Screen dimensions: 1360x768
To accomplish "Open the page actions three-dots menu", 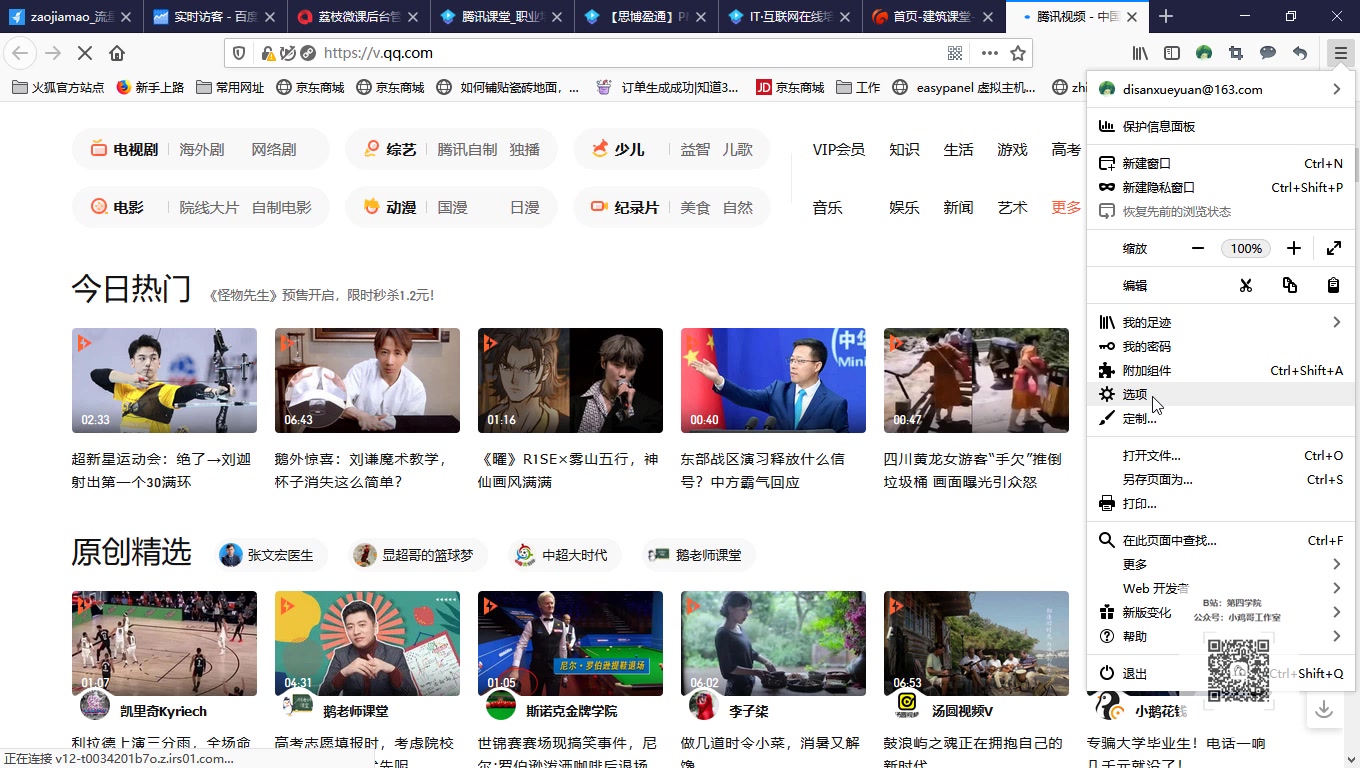I will tap(989, 53).
